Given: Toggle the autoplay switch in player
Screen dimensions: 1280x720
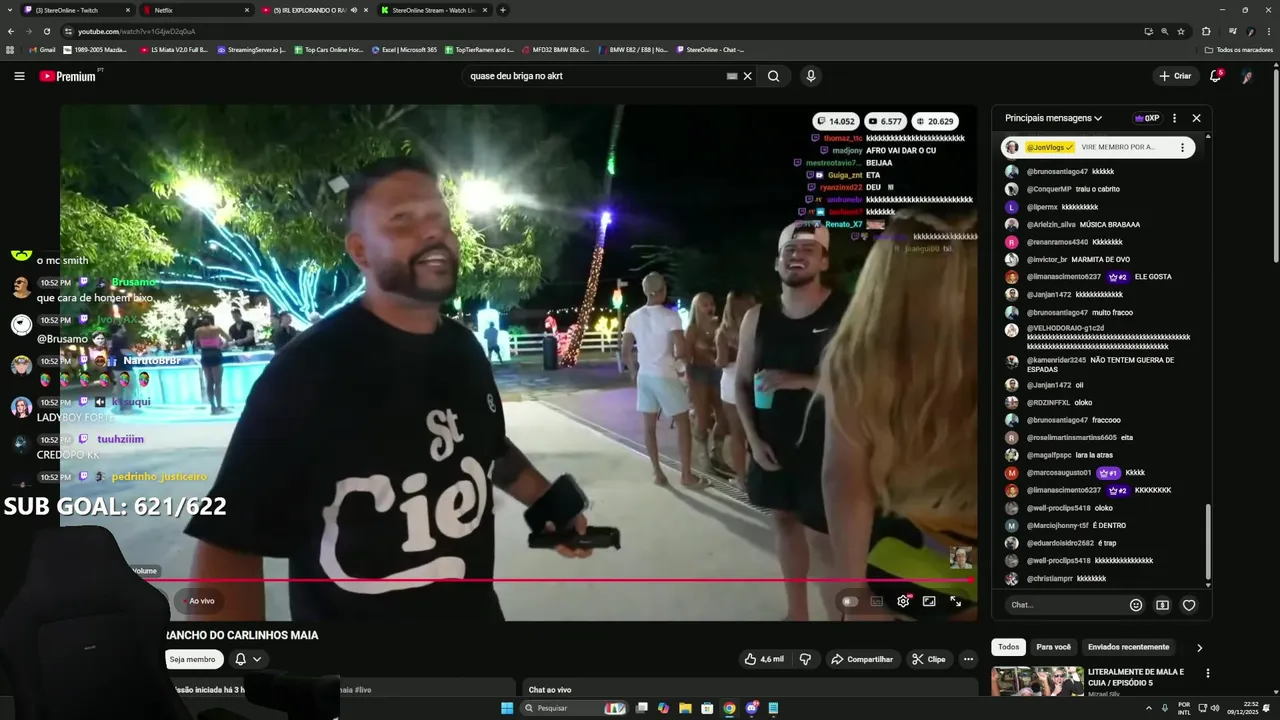Looking at the screenshot, I should (x=850, y=601).
